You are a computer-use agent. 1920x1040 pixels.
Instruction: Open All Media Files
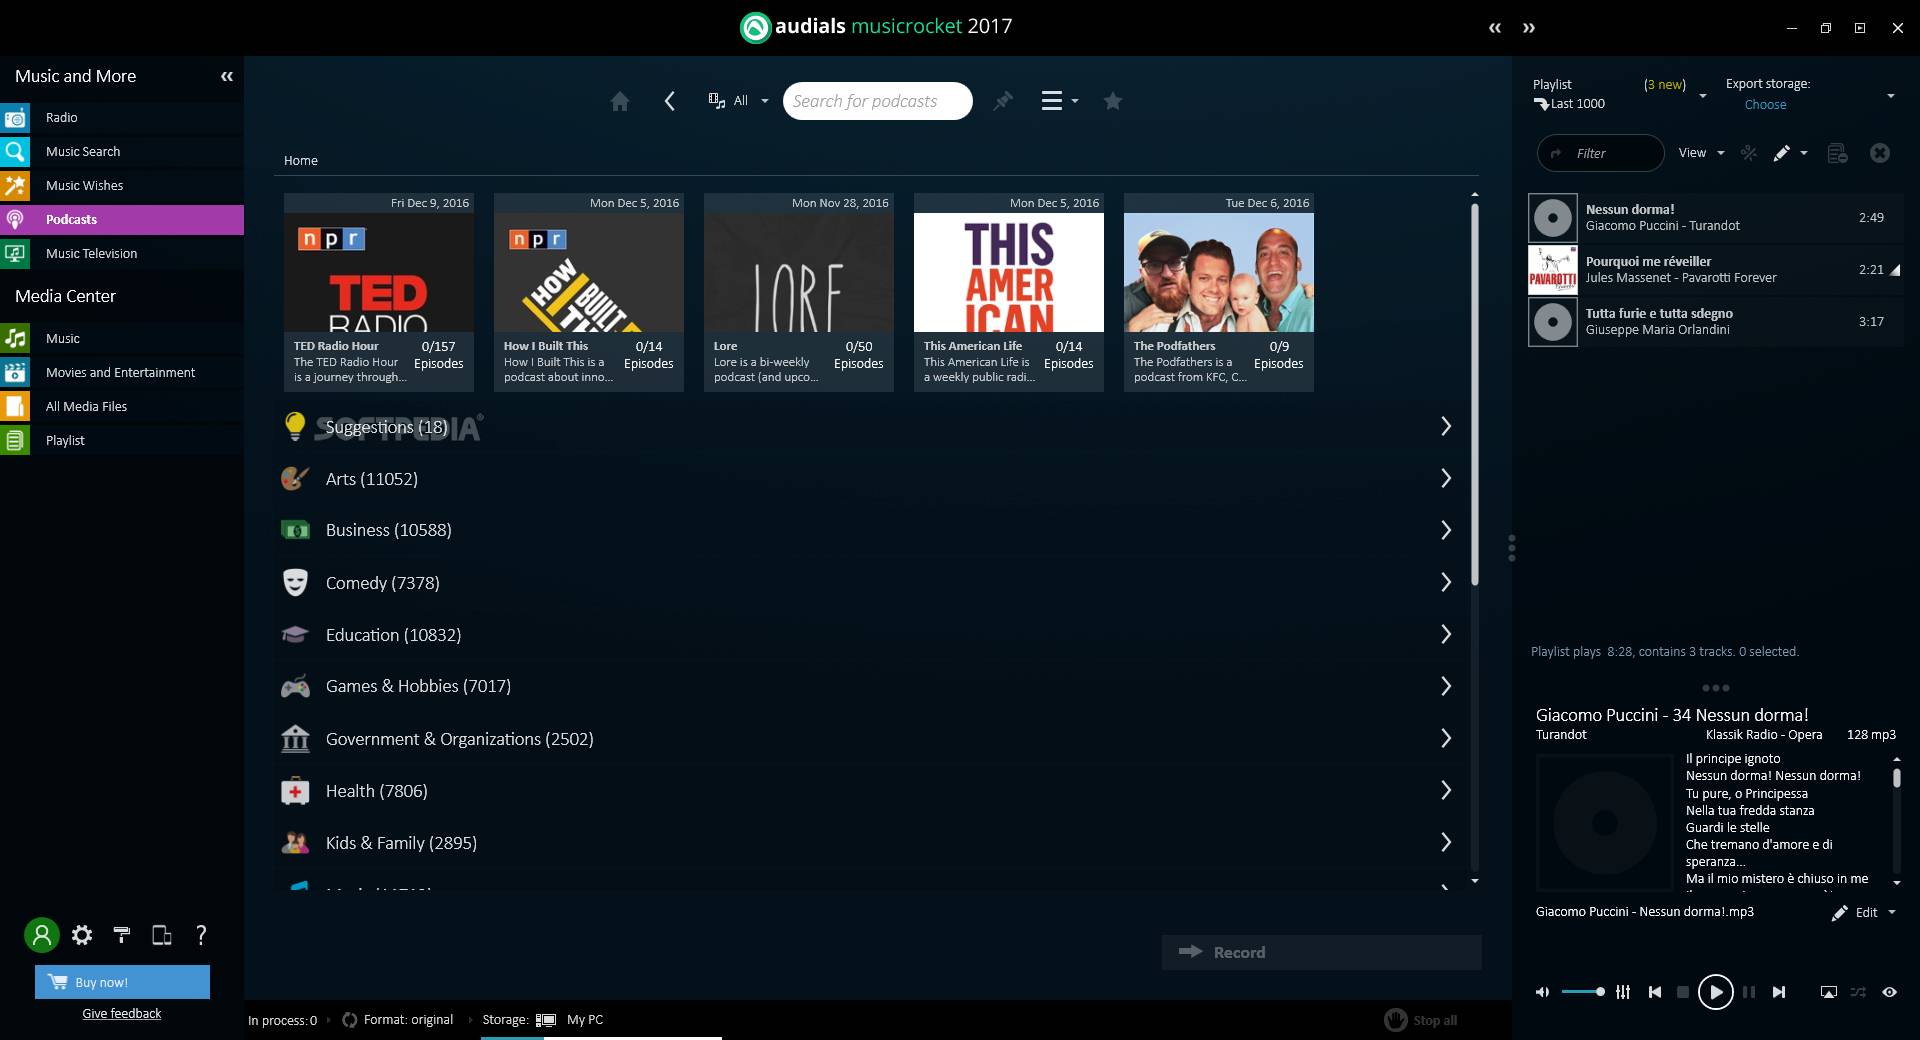[122, 406]
